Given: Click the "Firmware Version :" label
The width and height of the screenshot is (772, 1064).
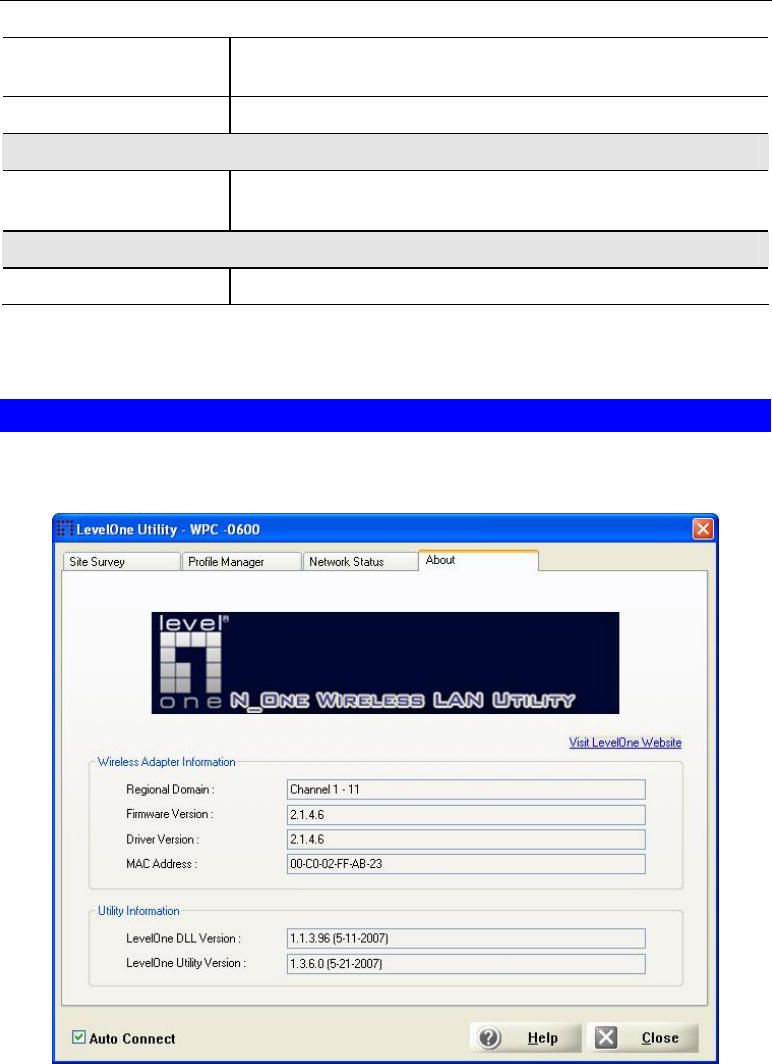Looking at the screenshot, I should coord(170,814).
